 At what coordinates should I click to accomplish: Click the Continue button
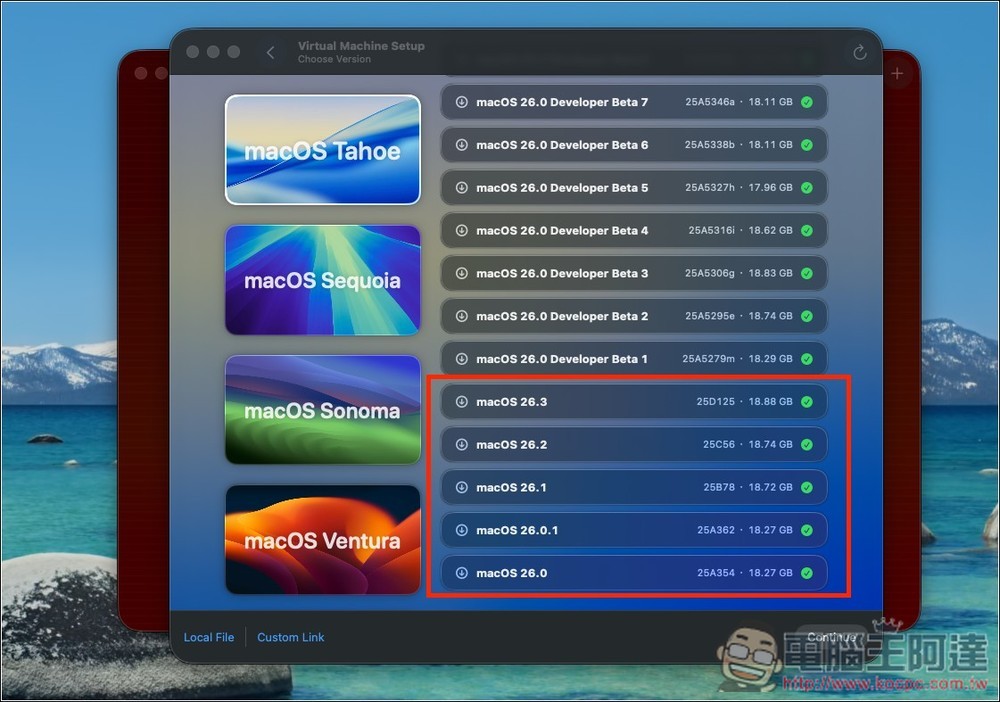(831, 637)
